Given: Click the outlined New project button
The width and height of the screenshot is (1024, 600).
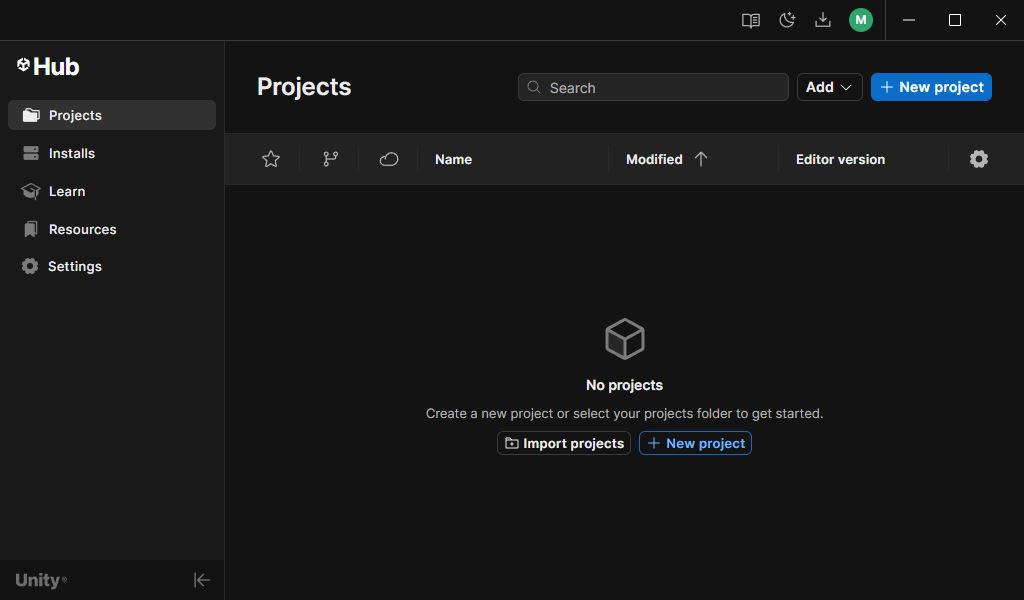Looking at the screenshot, I should (696, 443).
